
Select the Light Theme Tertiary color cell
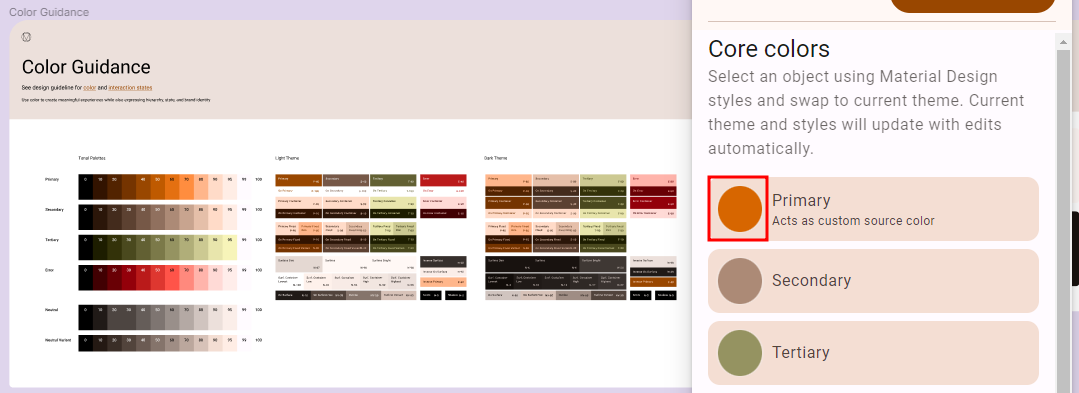click(x=393, y=180)
